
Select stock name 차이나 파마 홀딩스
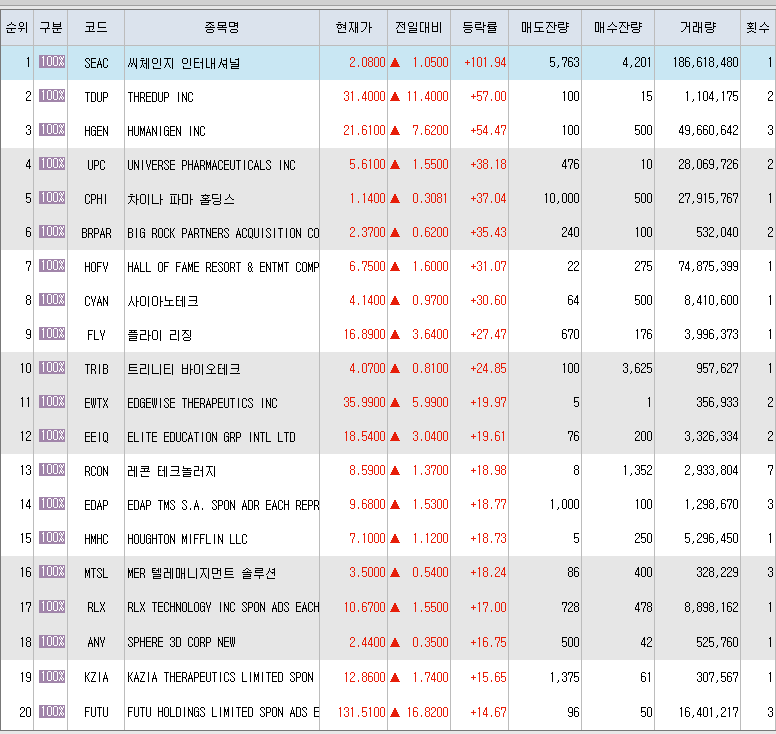click(x=181, y=199)
